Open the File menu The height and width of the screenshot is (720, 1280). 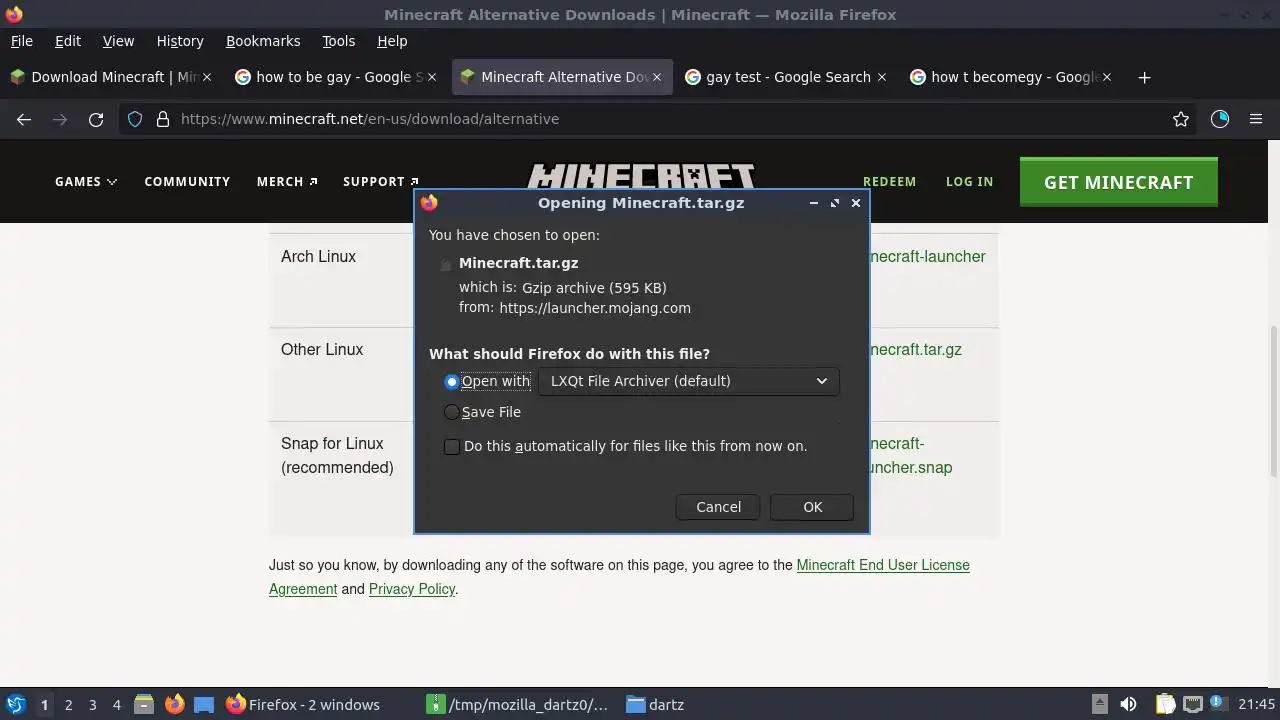click(x=21, y=41)
